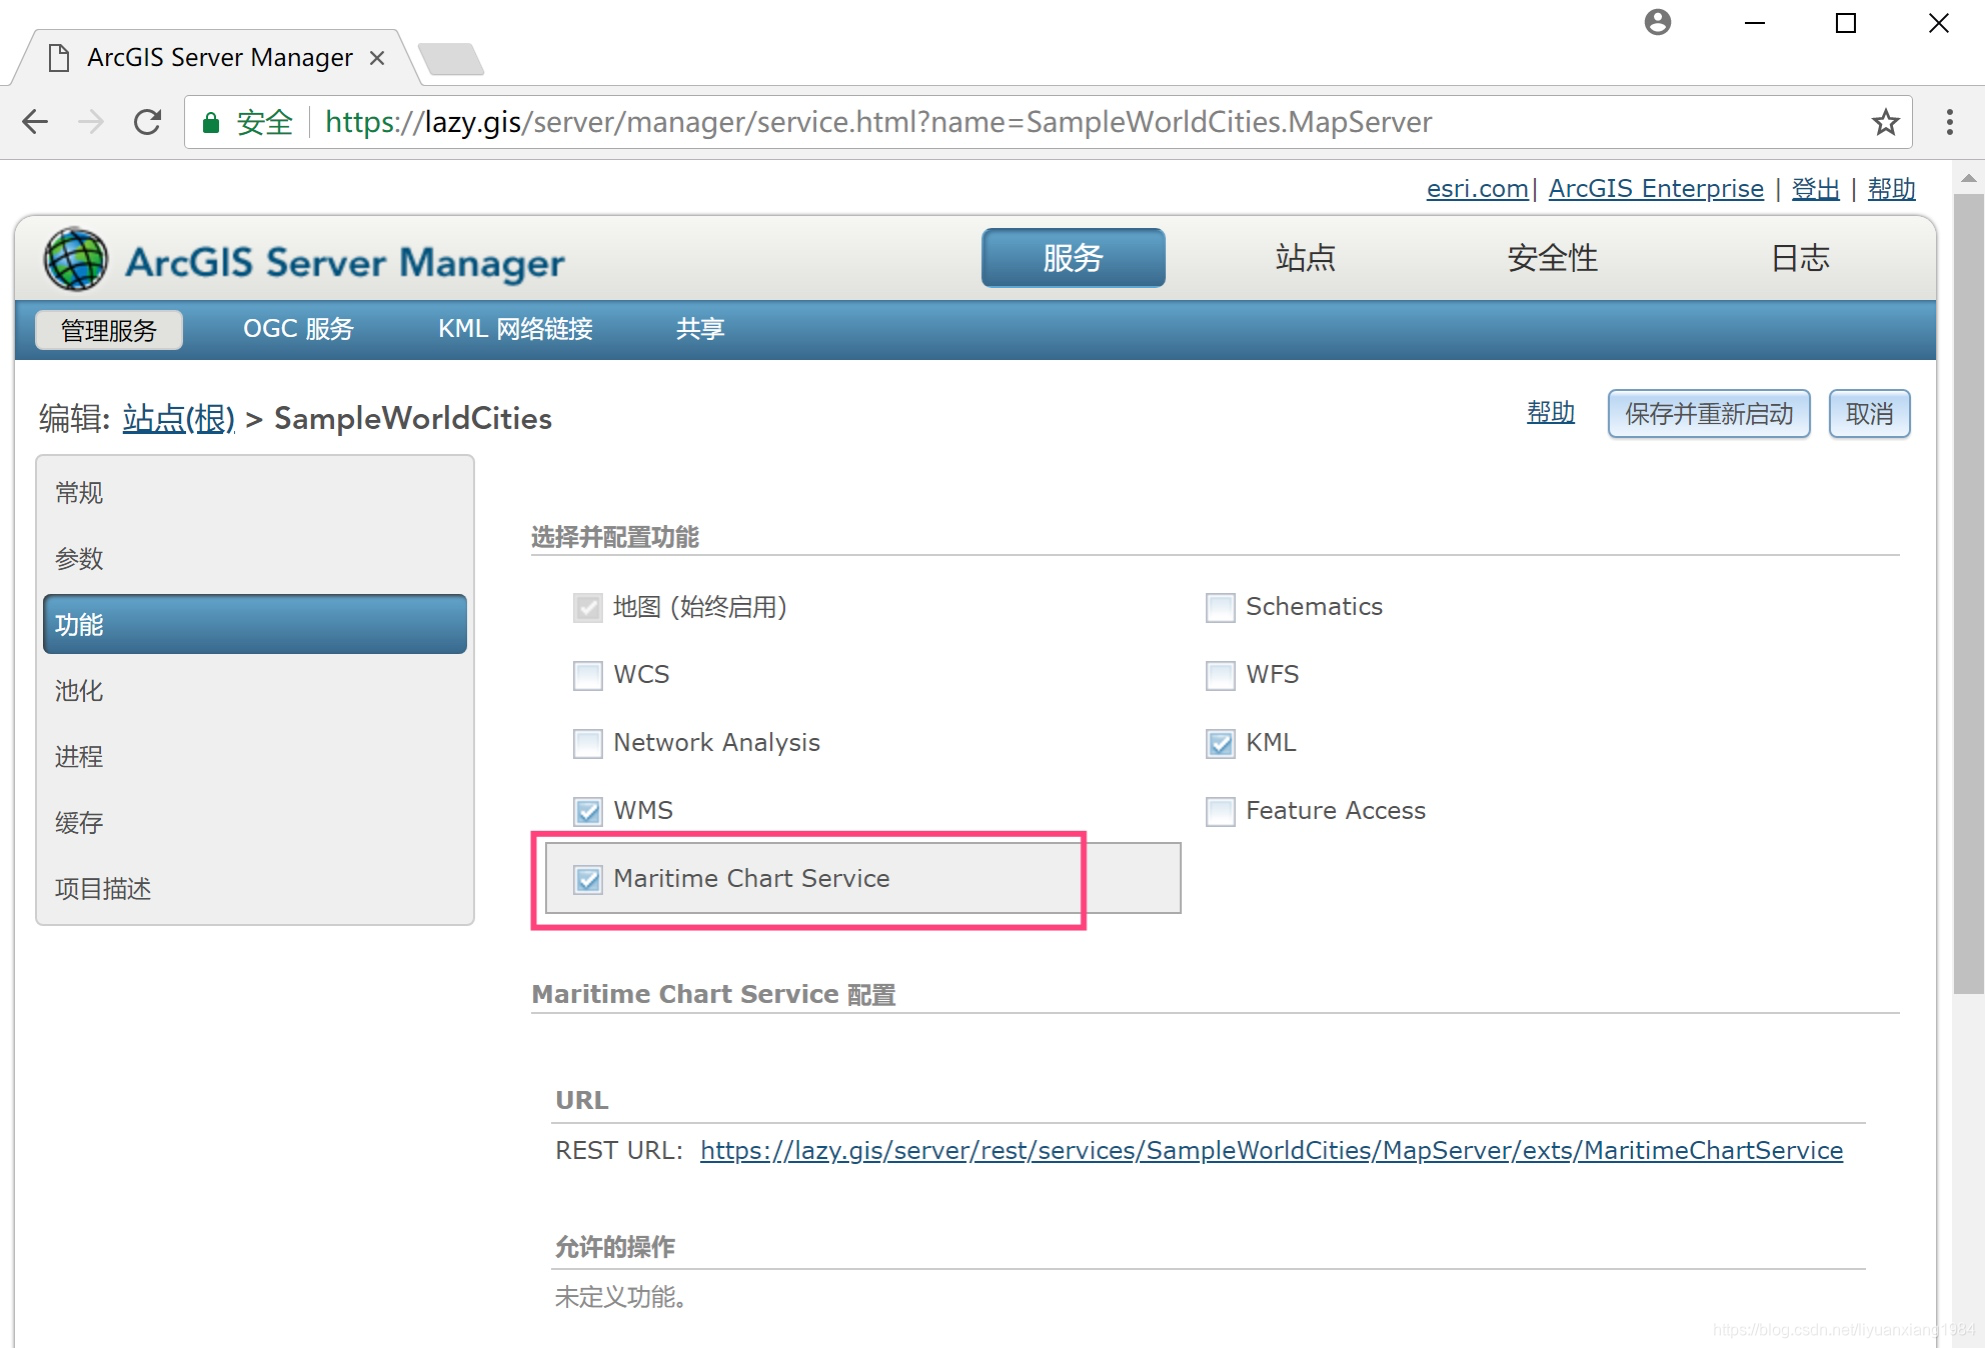Bookmark this page with the star icon
The width and height of the screenshot is (1985, 1348).
tap(1885, 122)
